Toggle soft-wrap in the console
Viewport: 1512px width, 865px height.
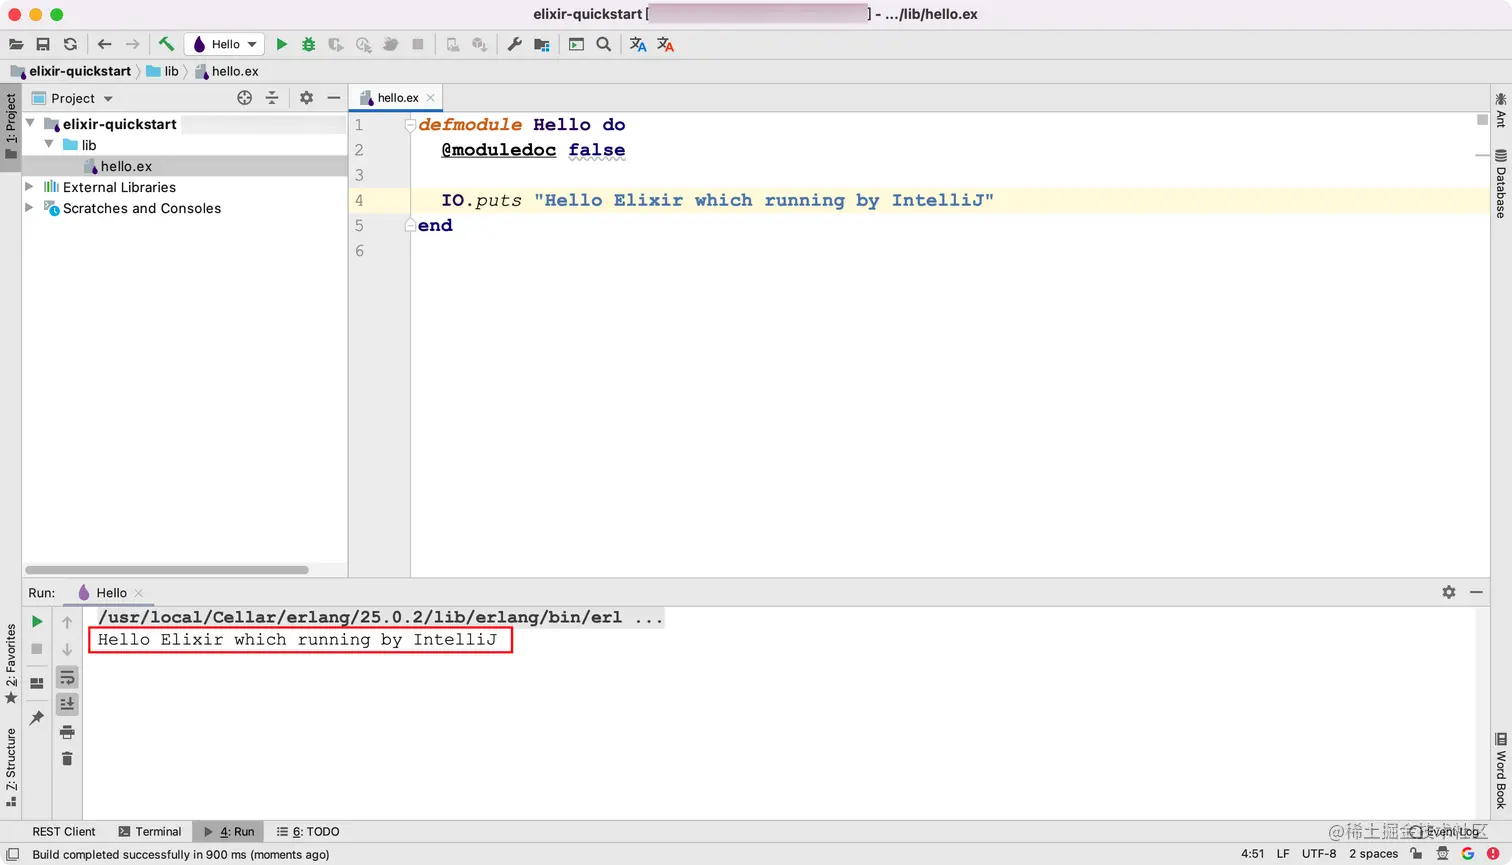click(x=67, y=678)
